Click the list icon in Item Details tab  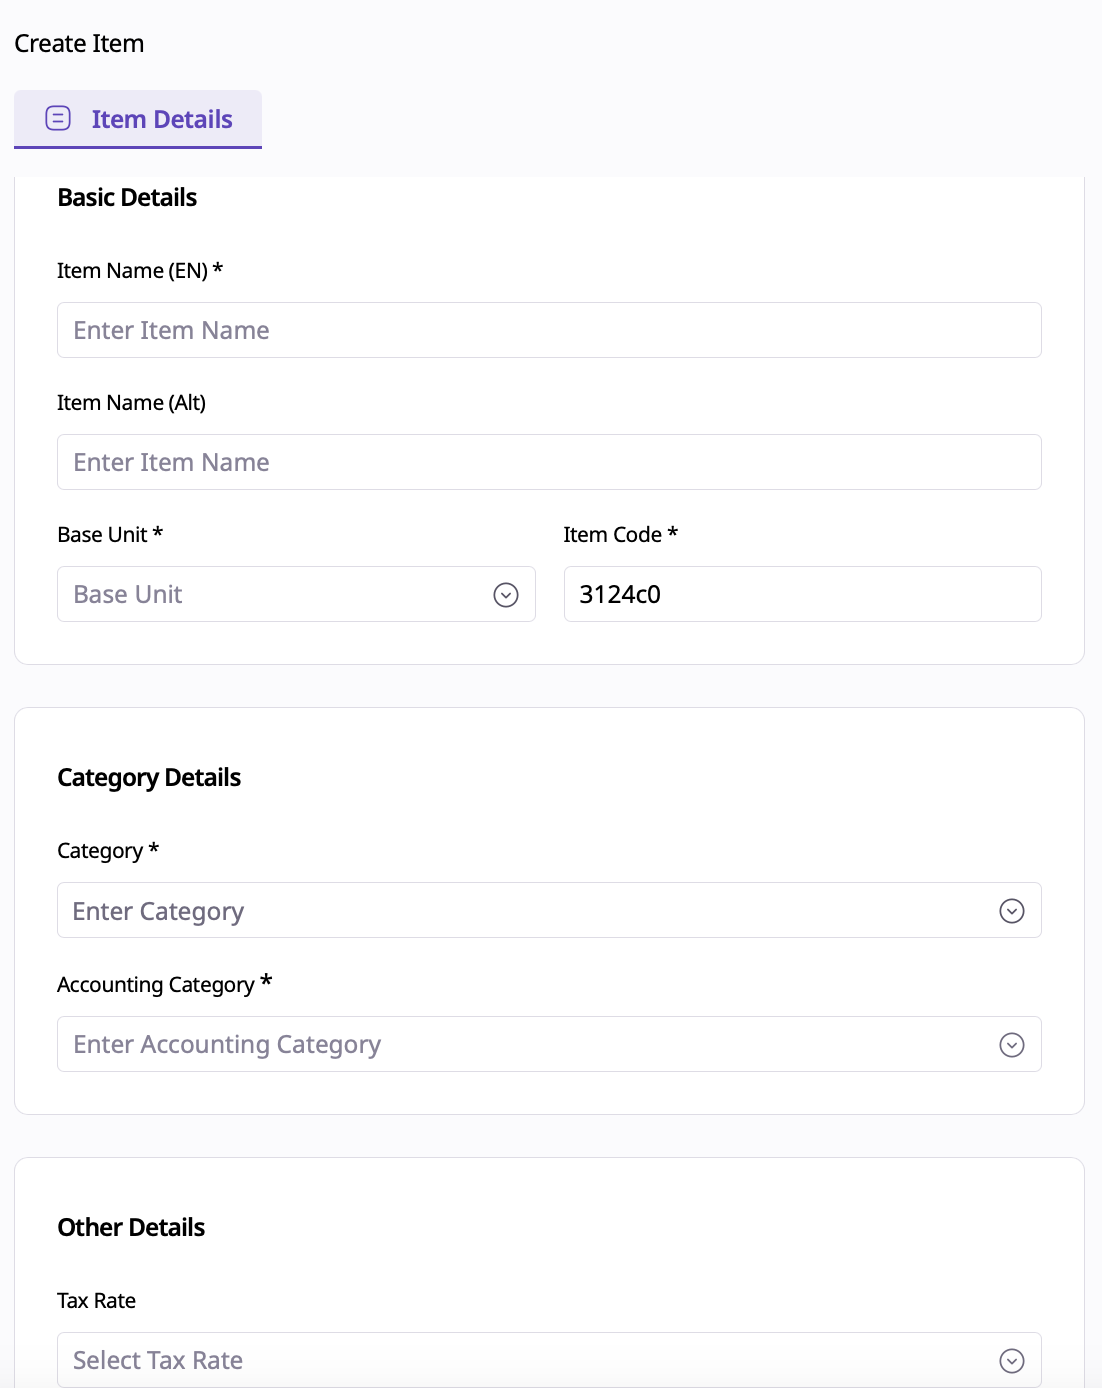58,119
